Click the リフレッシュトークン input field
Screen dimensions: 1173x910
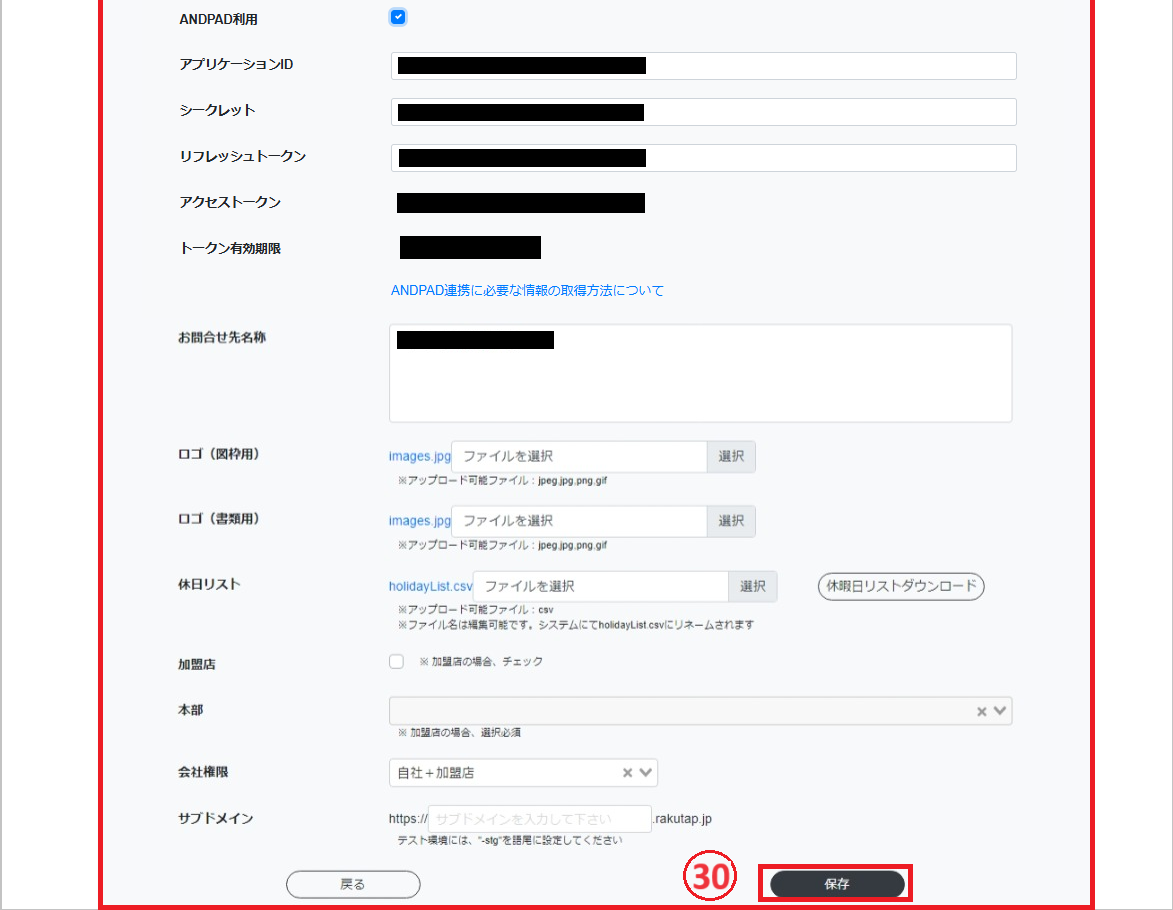pyautogui.click(x=703, y=158)
